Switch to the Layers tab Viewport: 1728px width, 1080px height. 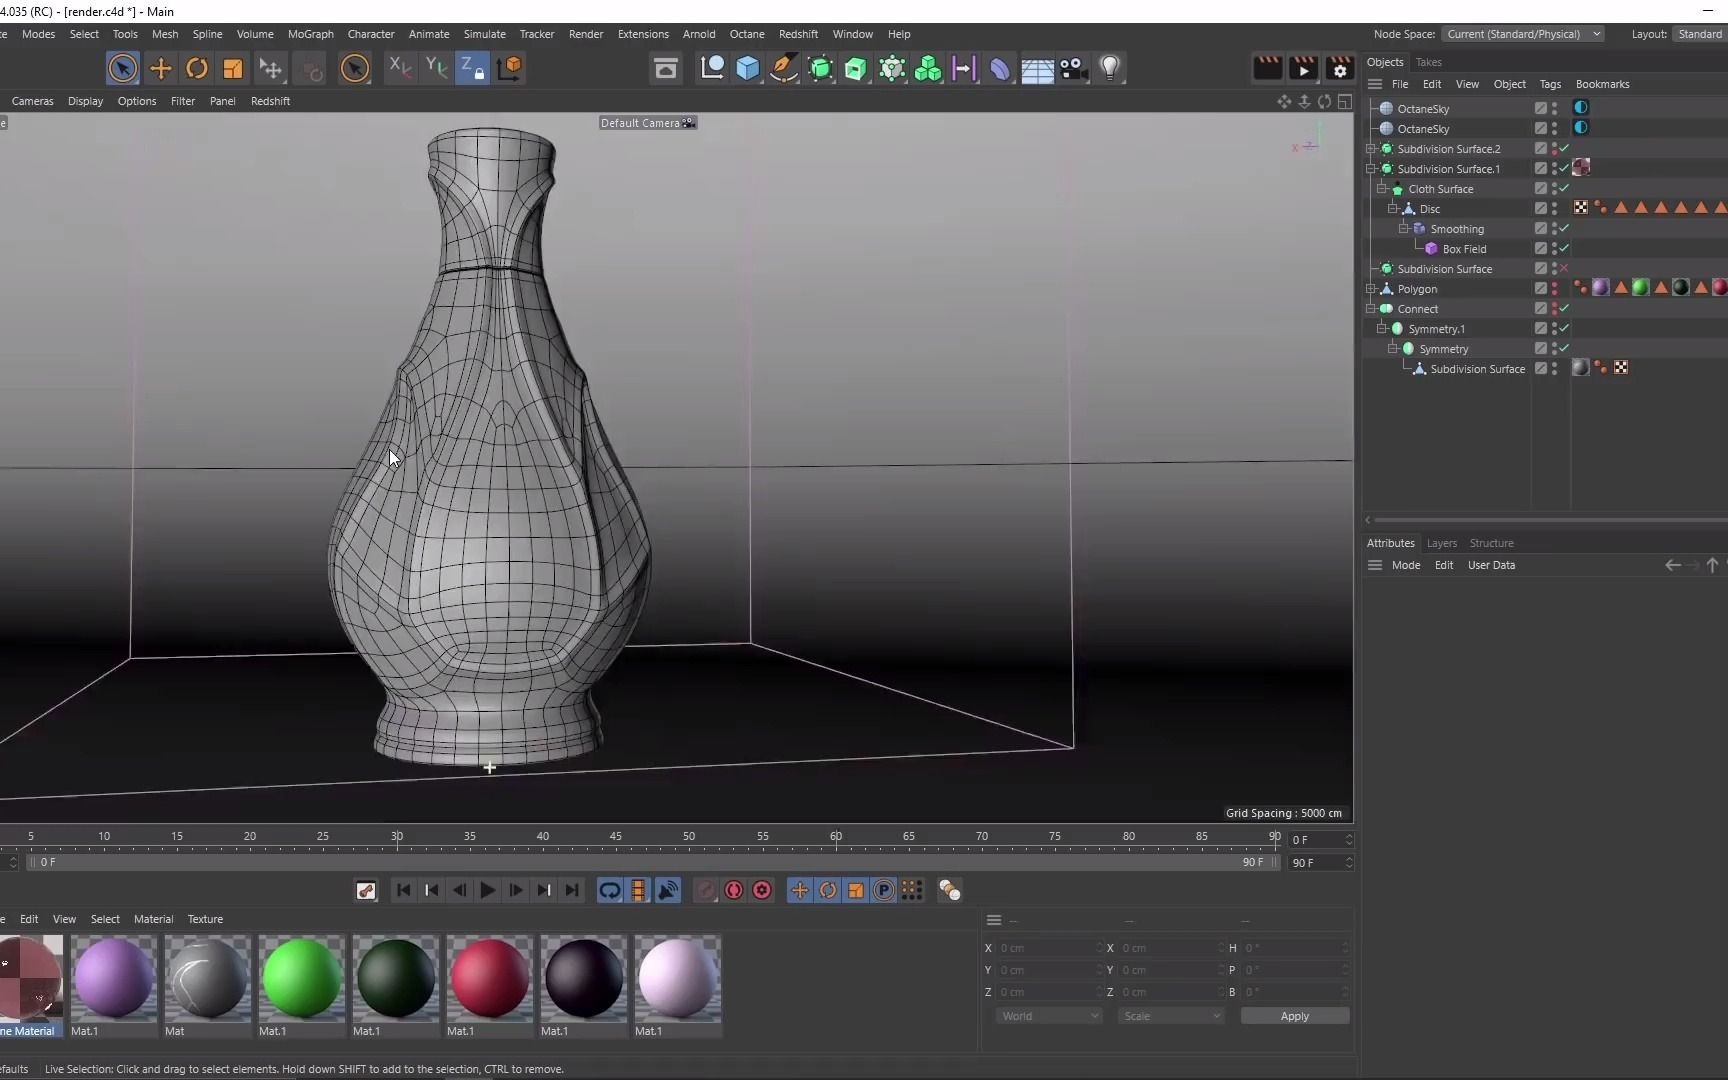1442,543
